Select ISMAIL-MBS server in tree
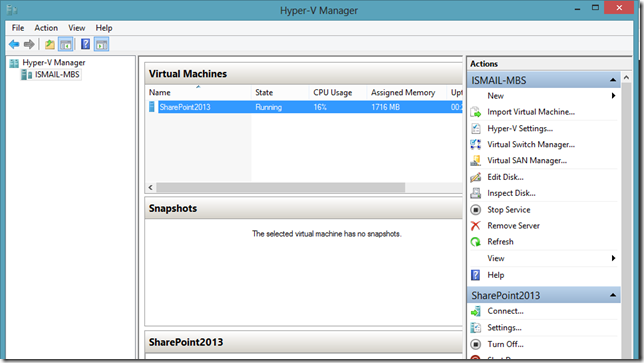644x363 pixels. pos(57,74)
